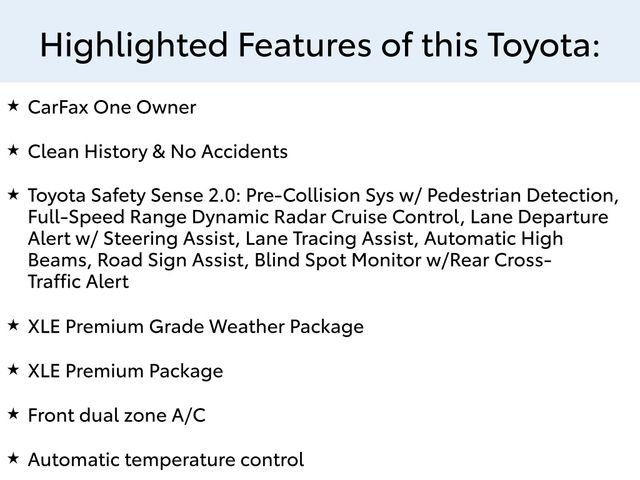The image size is (640, 480).
Task: Select the star beside Front dual zone A/C
Action: pos(13,414)
